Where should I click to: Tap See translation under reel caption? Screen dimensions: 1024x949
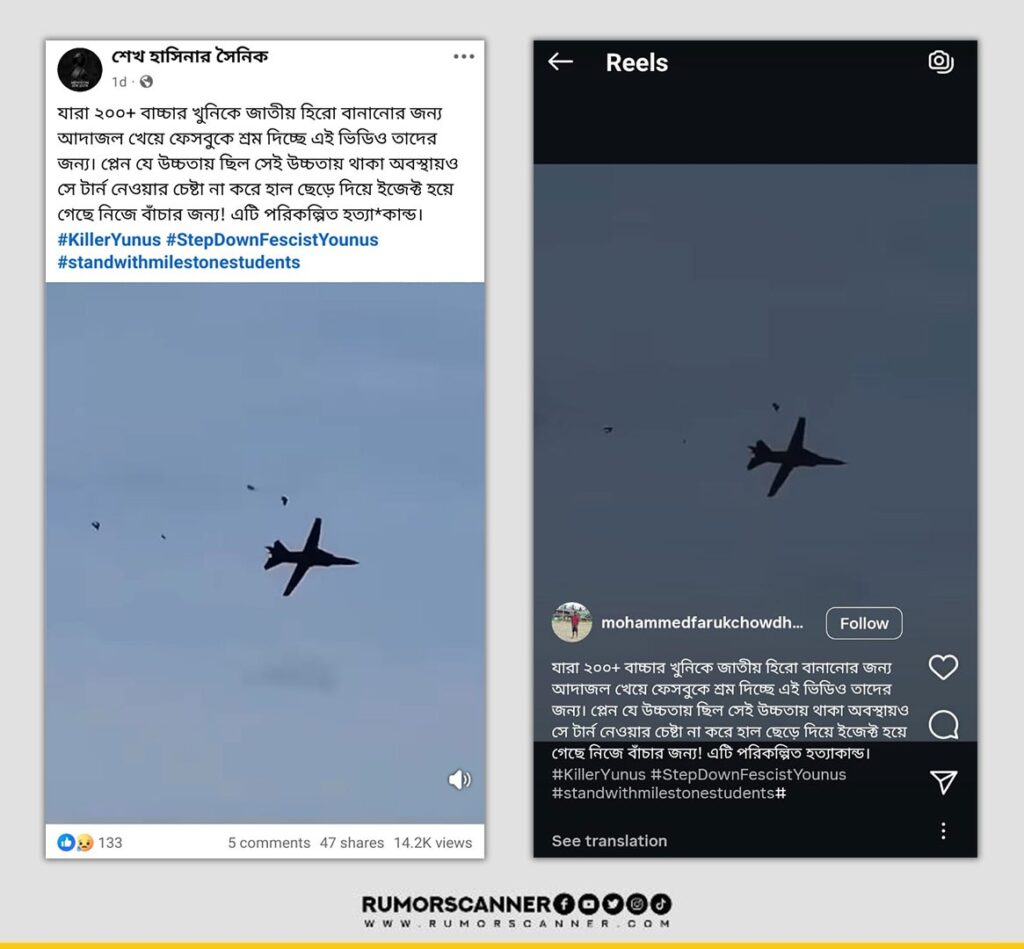click(x=609, y=841)
